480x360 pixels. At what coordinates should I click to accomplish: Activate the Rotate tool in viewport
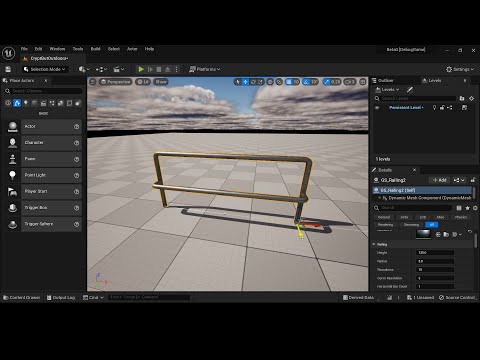tap(253, 82)
